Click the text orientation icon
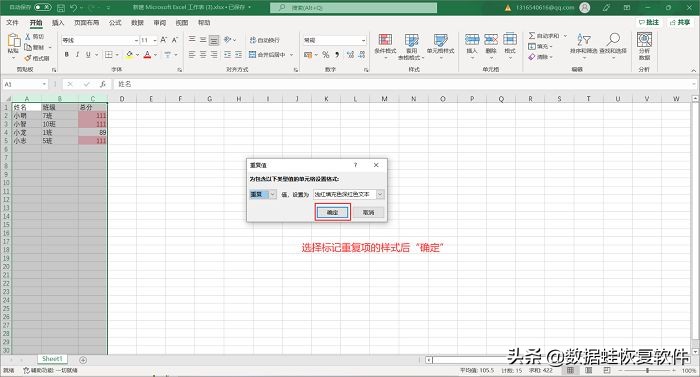700x377 pixels. pyautogui.click(x=228, y=40)
